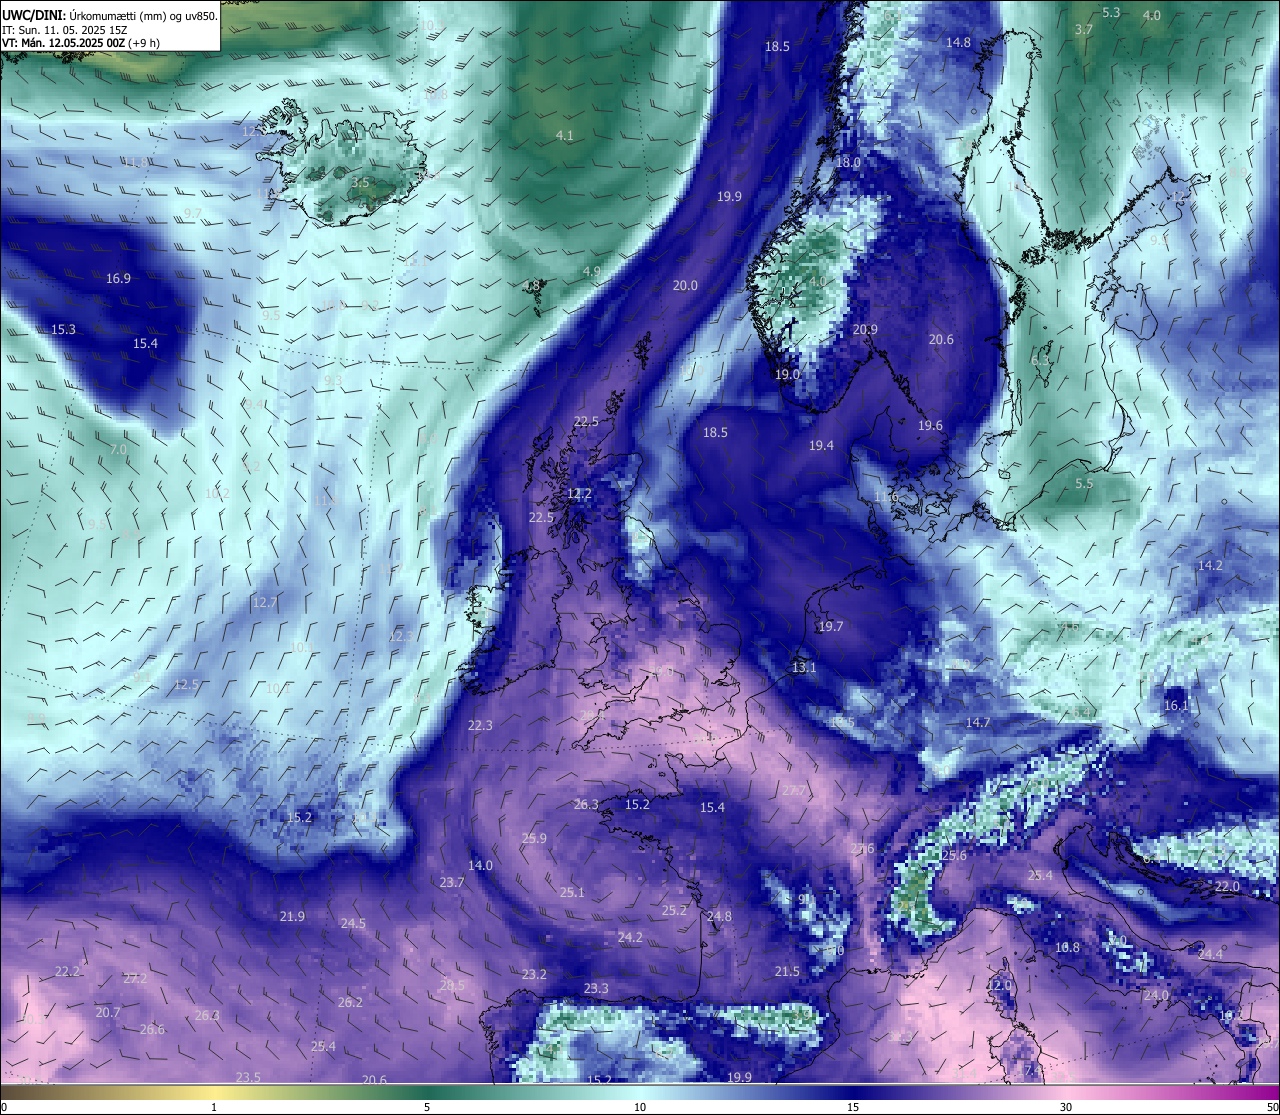This screenshot has width=1280, height=1115.
Task: Click the 19.4 value in the North Sea
Action: click(x=821, y=445)
